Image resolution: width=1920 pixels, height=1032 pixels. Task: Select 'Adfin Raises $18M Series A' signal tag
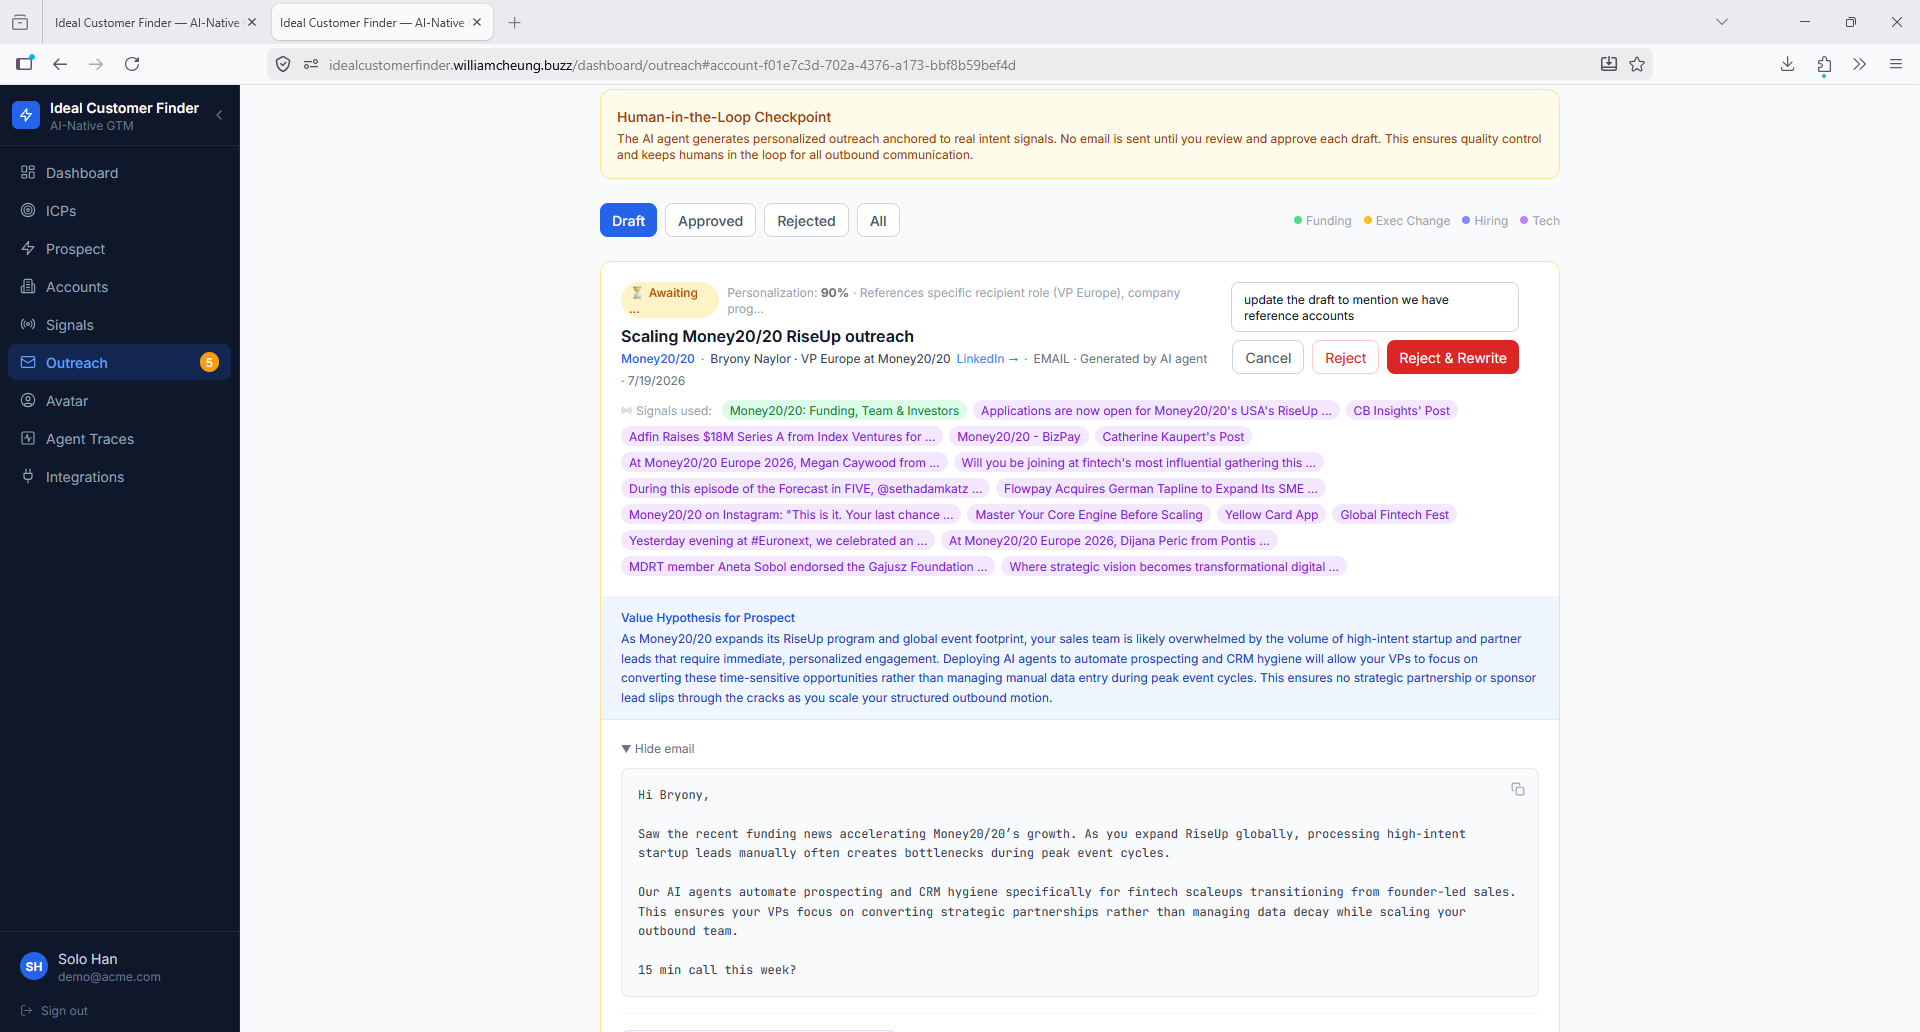tap(782, 437)
